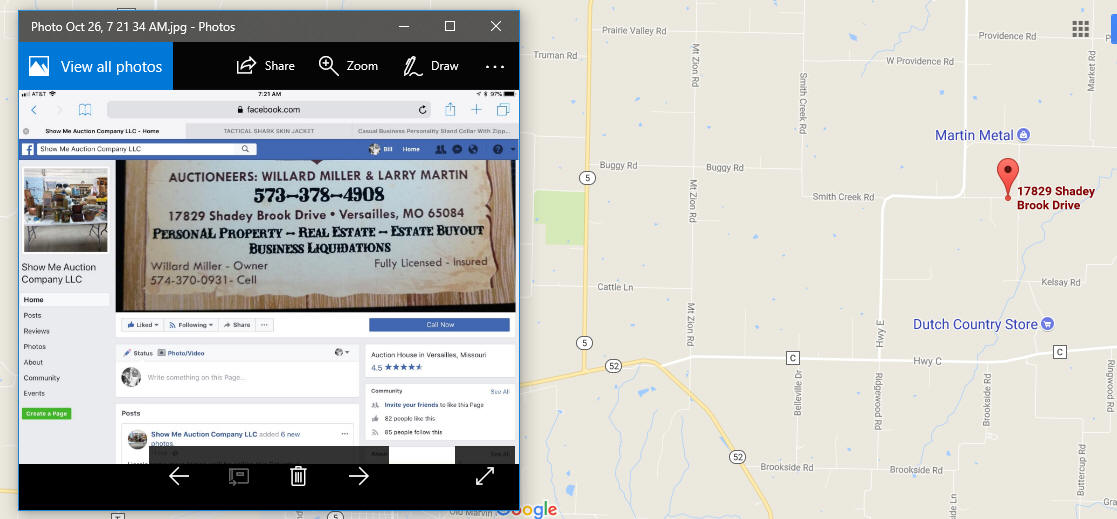This screenshot has width=1117, height=519.
Task: Delete photo using trash can icon
Action: click(x=298, y=476)
